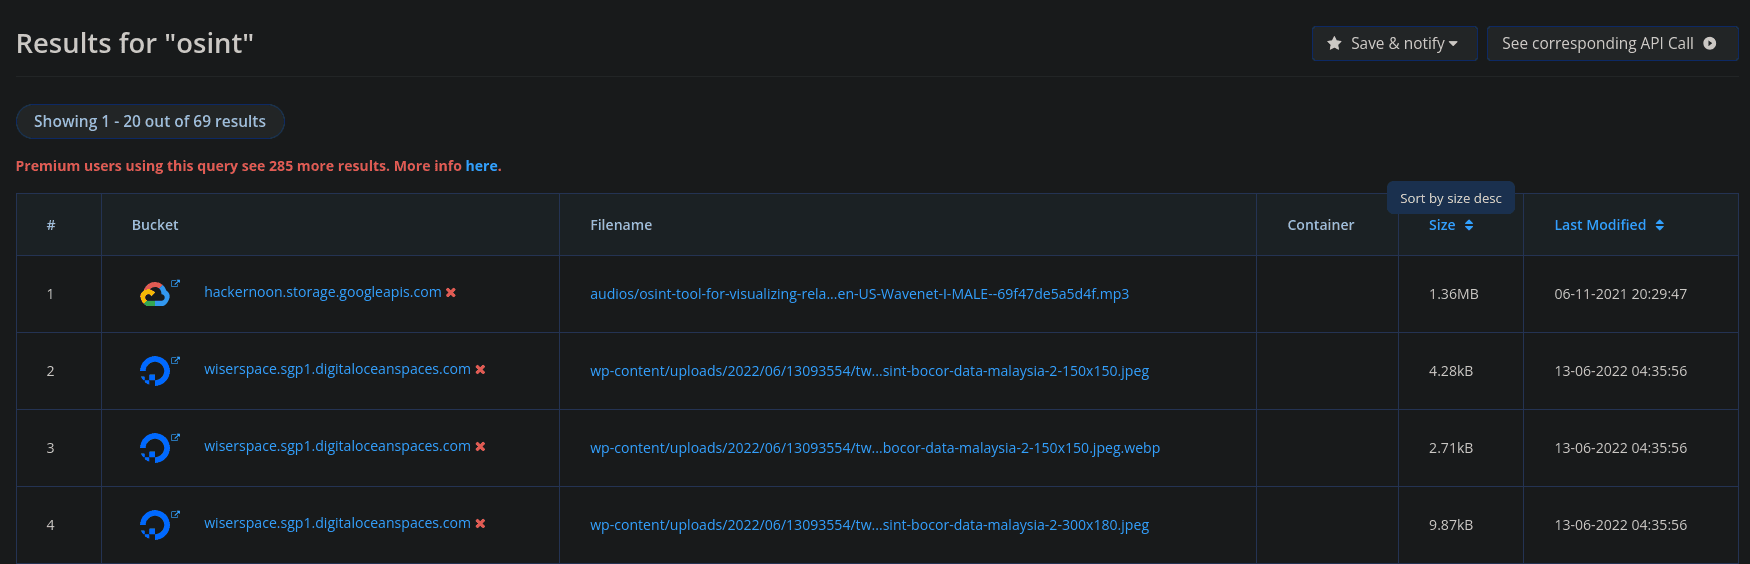
Task: Open wiserspace bucket link in row 2
Action: [x=337, y=369]
